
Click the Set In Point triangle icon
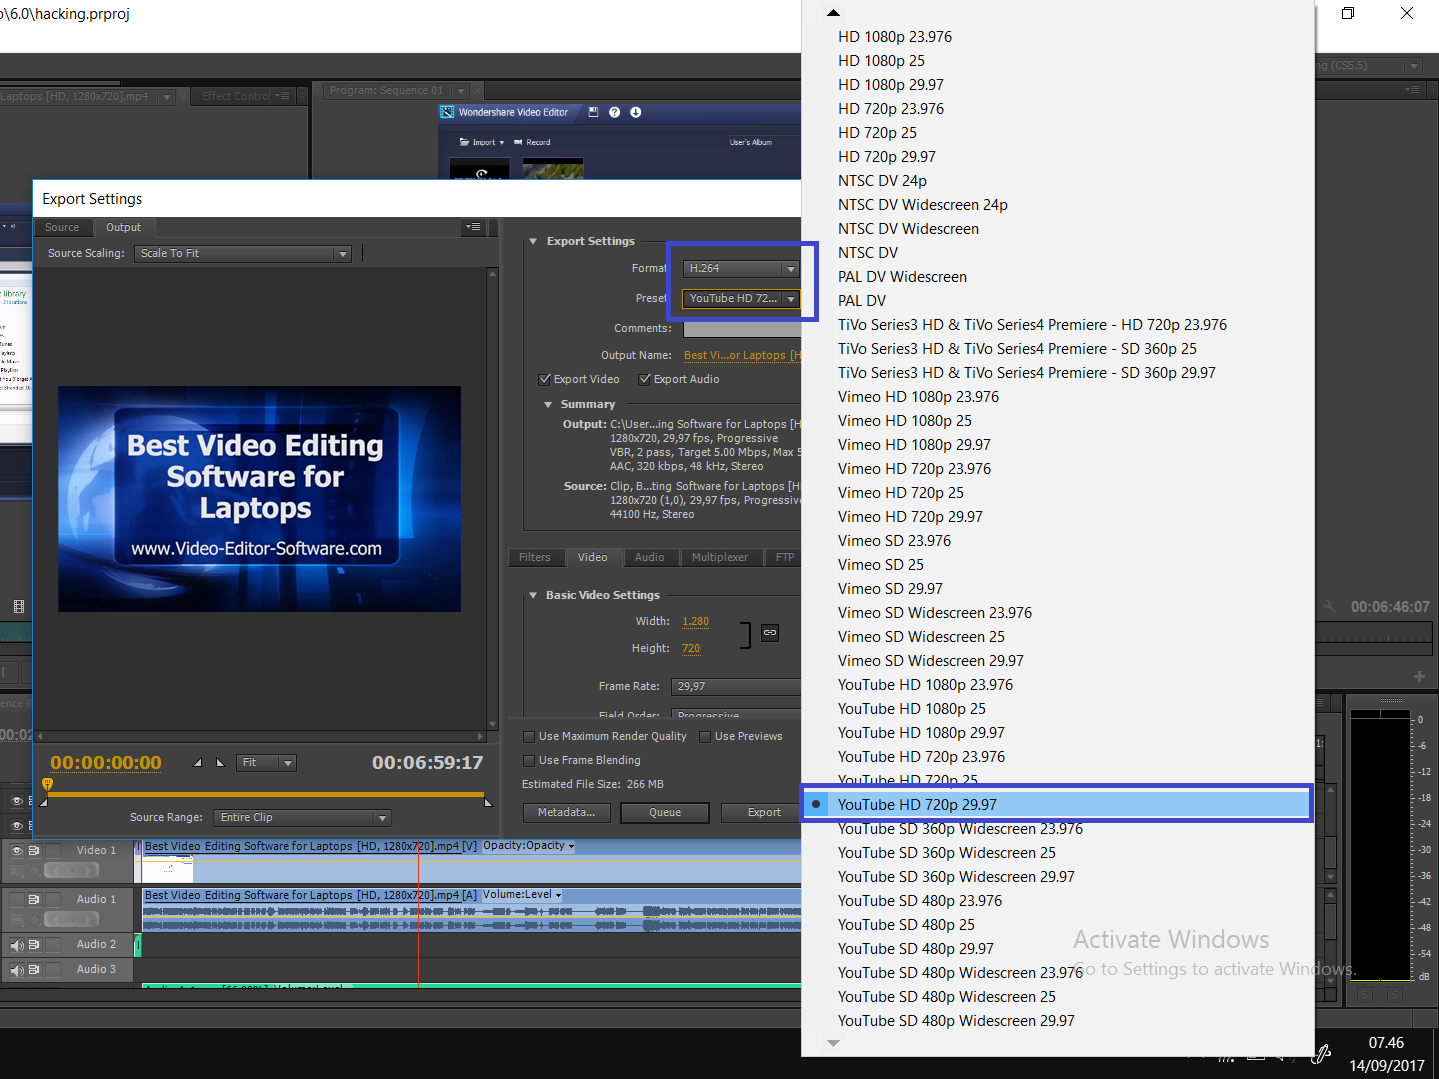point(198,763)
